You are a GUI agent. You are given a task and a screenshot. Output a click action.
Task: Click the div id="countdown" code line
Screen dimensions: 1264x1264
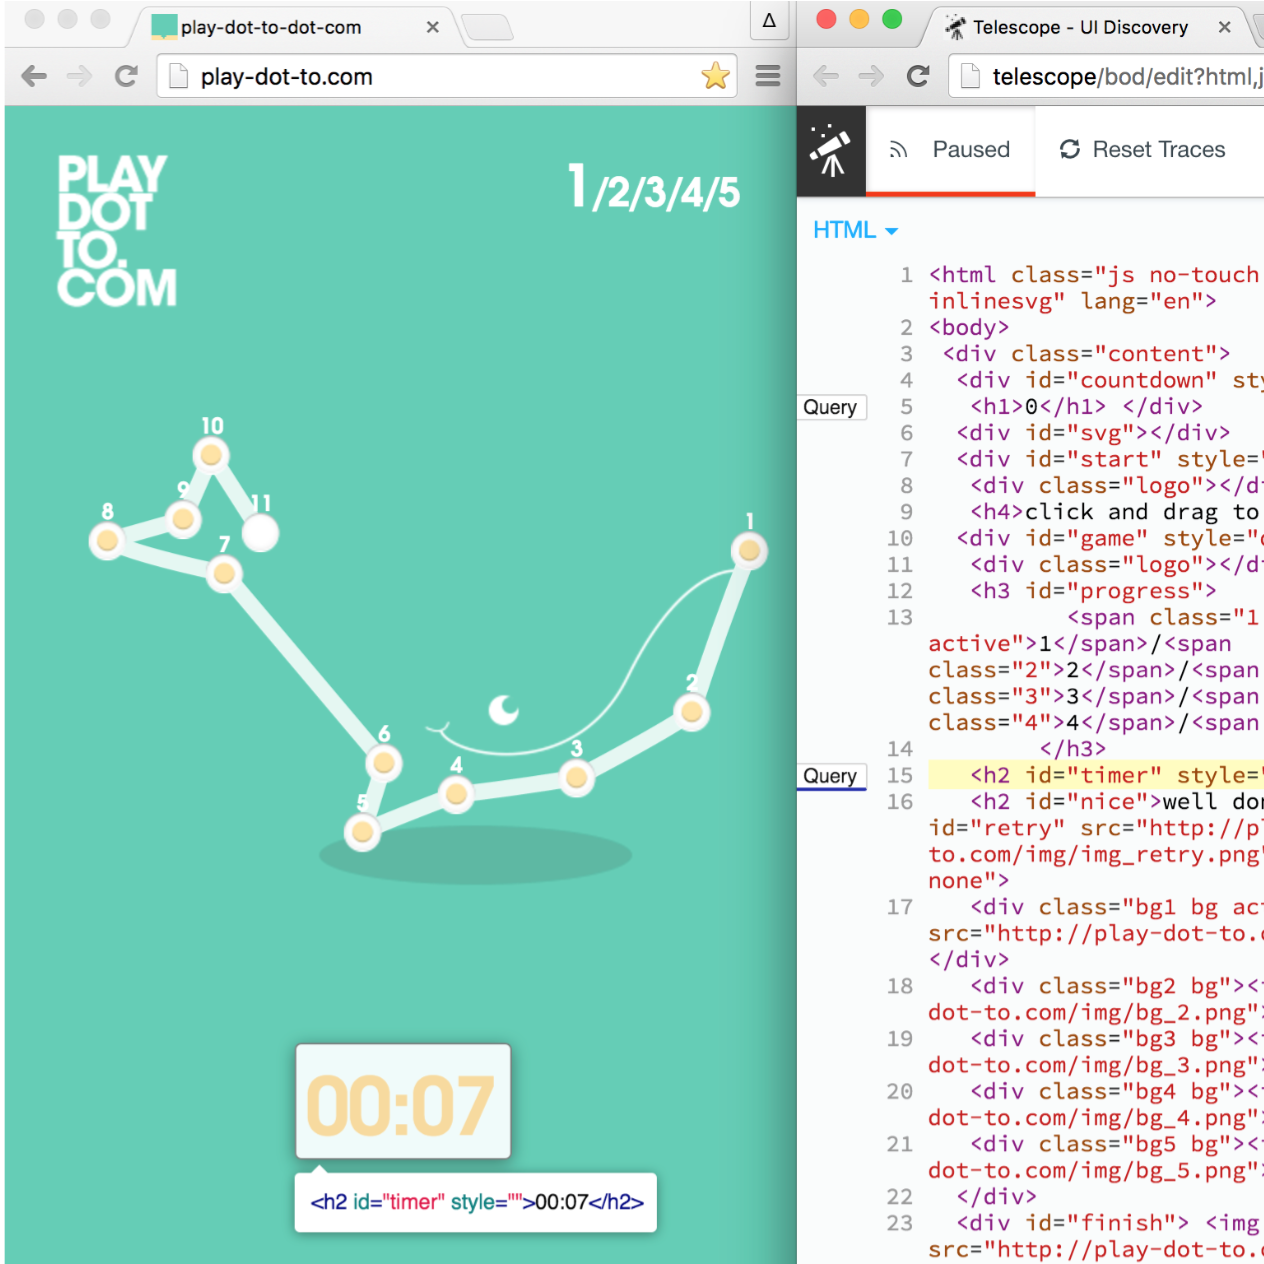click(1110, 380)
